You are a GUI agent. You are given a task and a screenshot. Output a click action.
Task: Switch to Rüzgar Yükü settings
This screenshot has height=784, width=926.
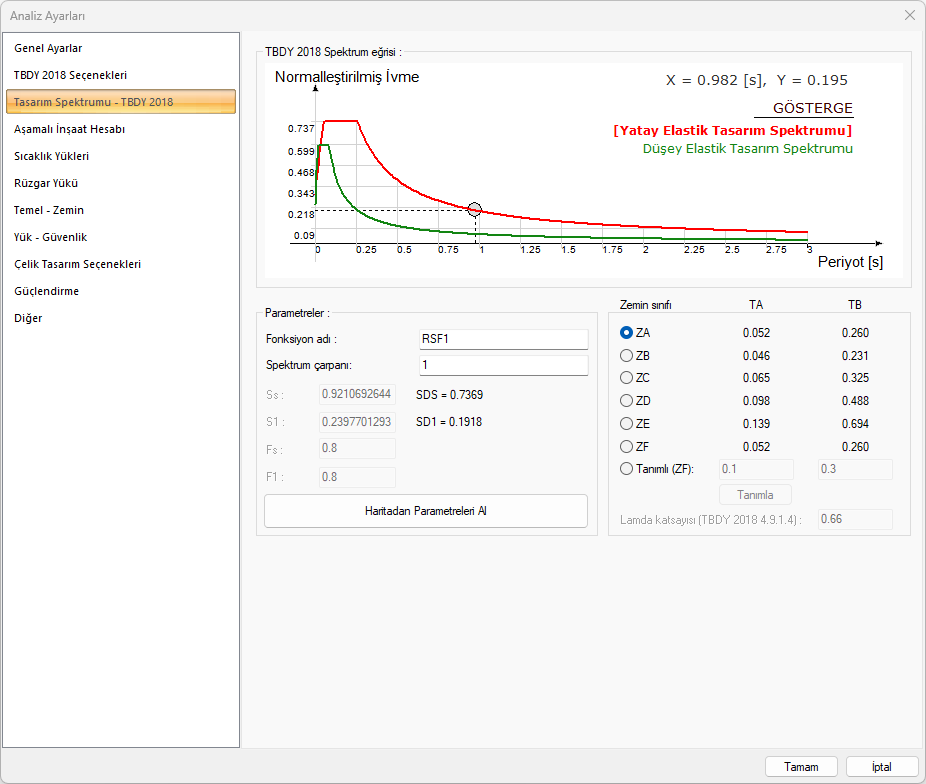click(x=46, y=183)
